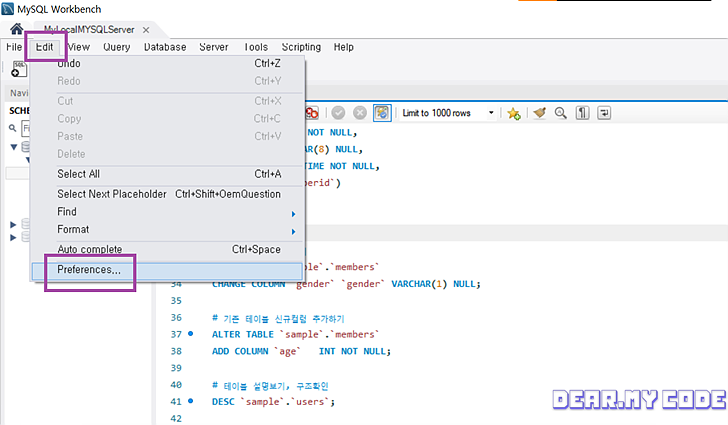Image resolution: width=728 pixels, height=425 pixels.
Task: Close the MyLocalMYSQLServer tab
Action: coord(146,30)
